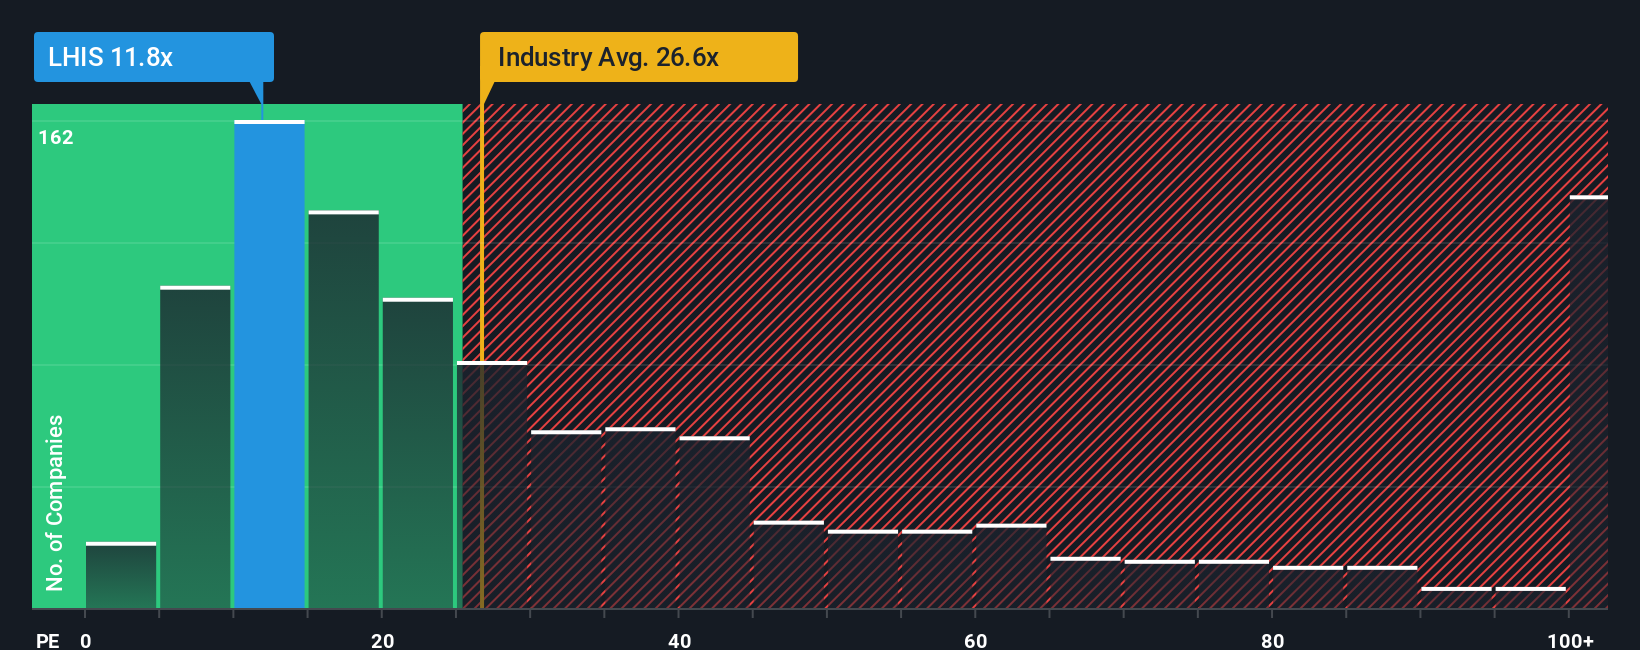Click the hatched bar for PE 25-30

pyautogui.click(x=492, y=485)
